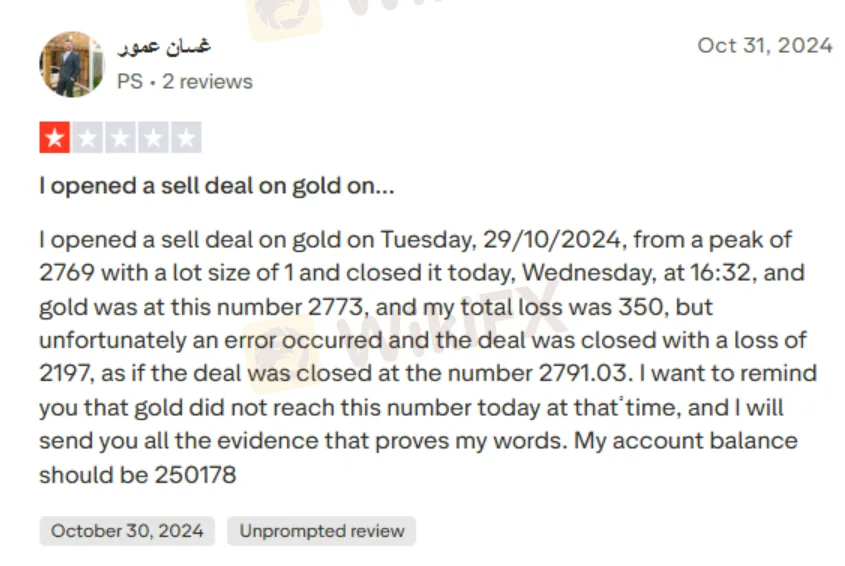845x566 pixels.
Task: Click the second gray rating star
Action: pyautogui.click(x=87, y=138)
